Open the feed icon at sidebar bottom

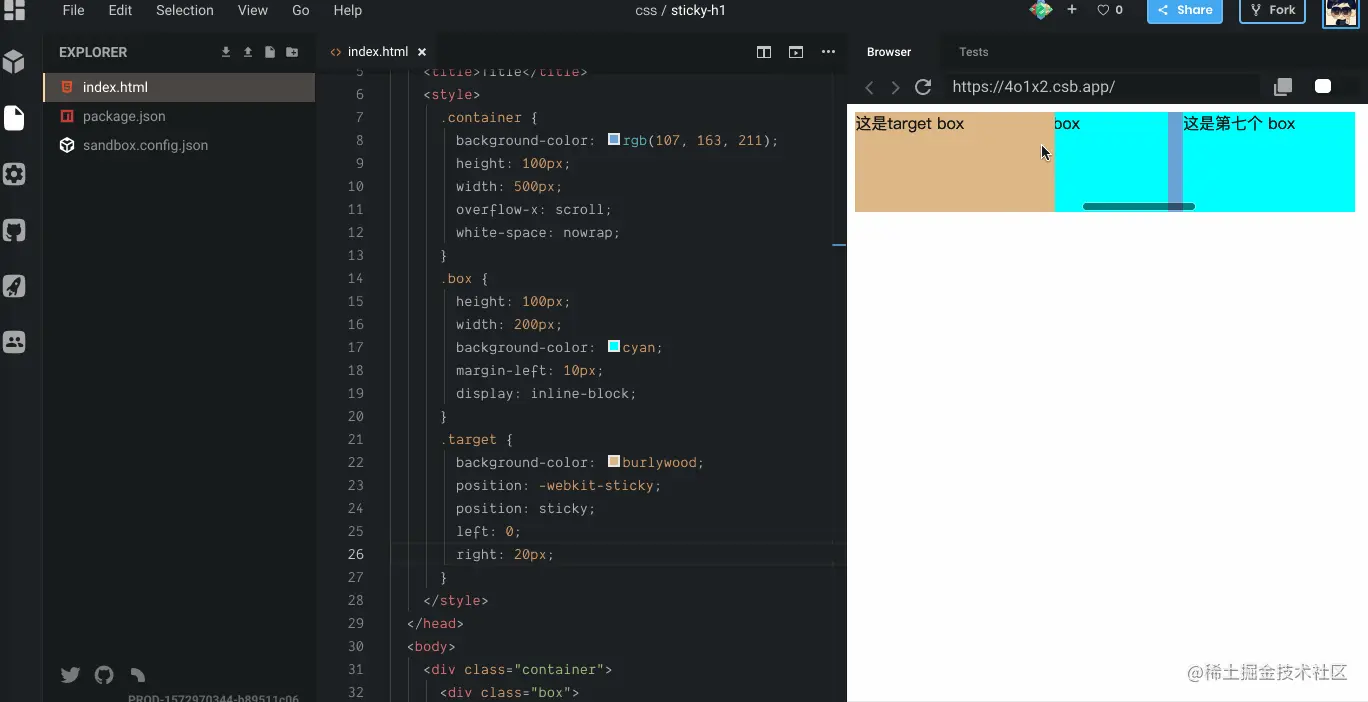[138, 675]
